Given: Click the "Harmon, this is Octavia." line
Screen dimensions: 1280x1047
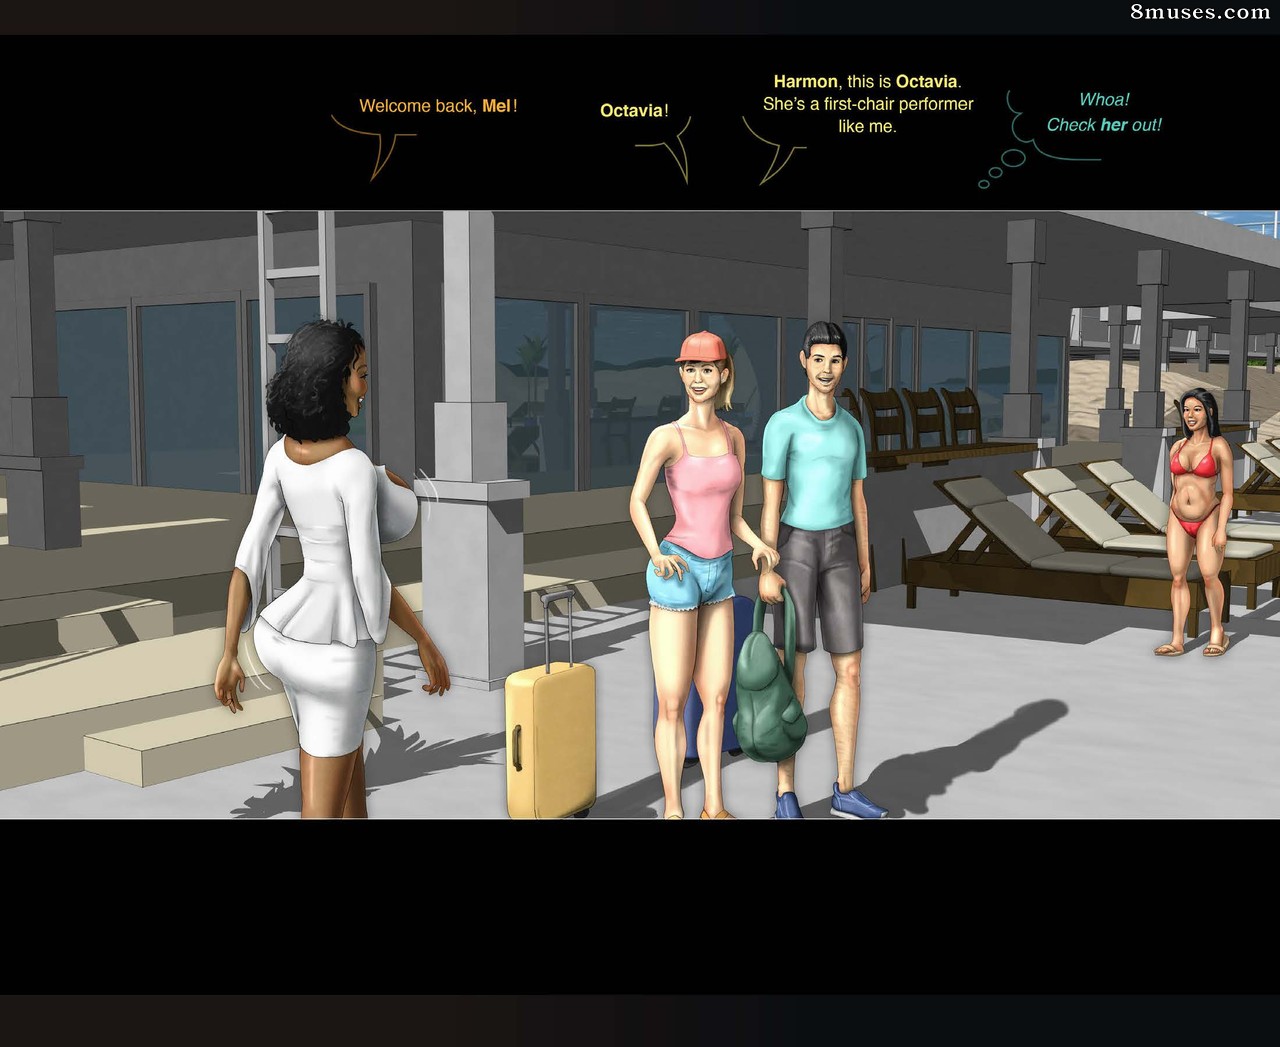Looking at the screenshot, I should (x=867, y=82).
